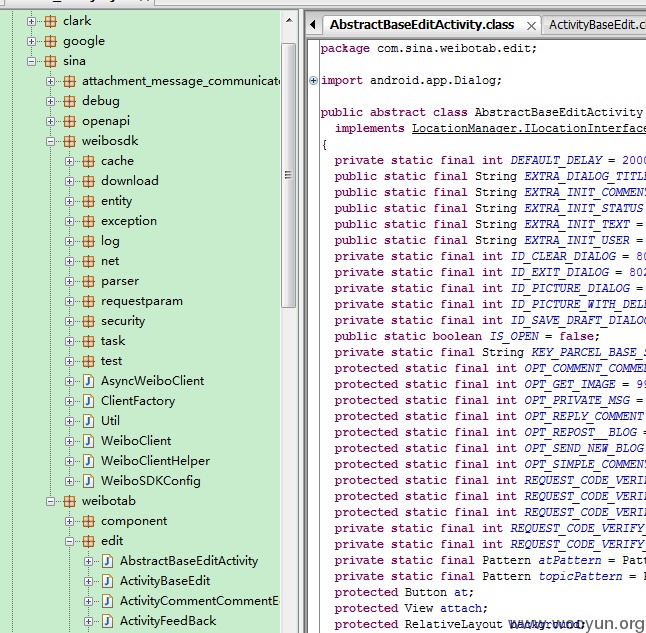Click the component package icon
This screenshot has width=646, height=633.
click(88, 521)
